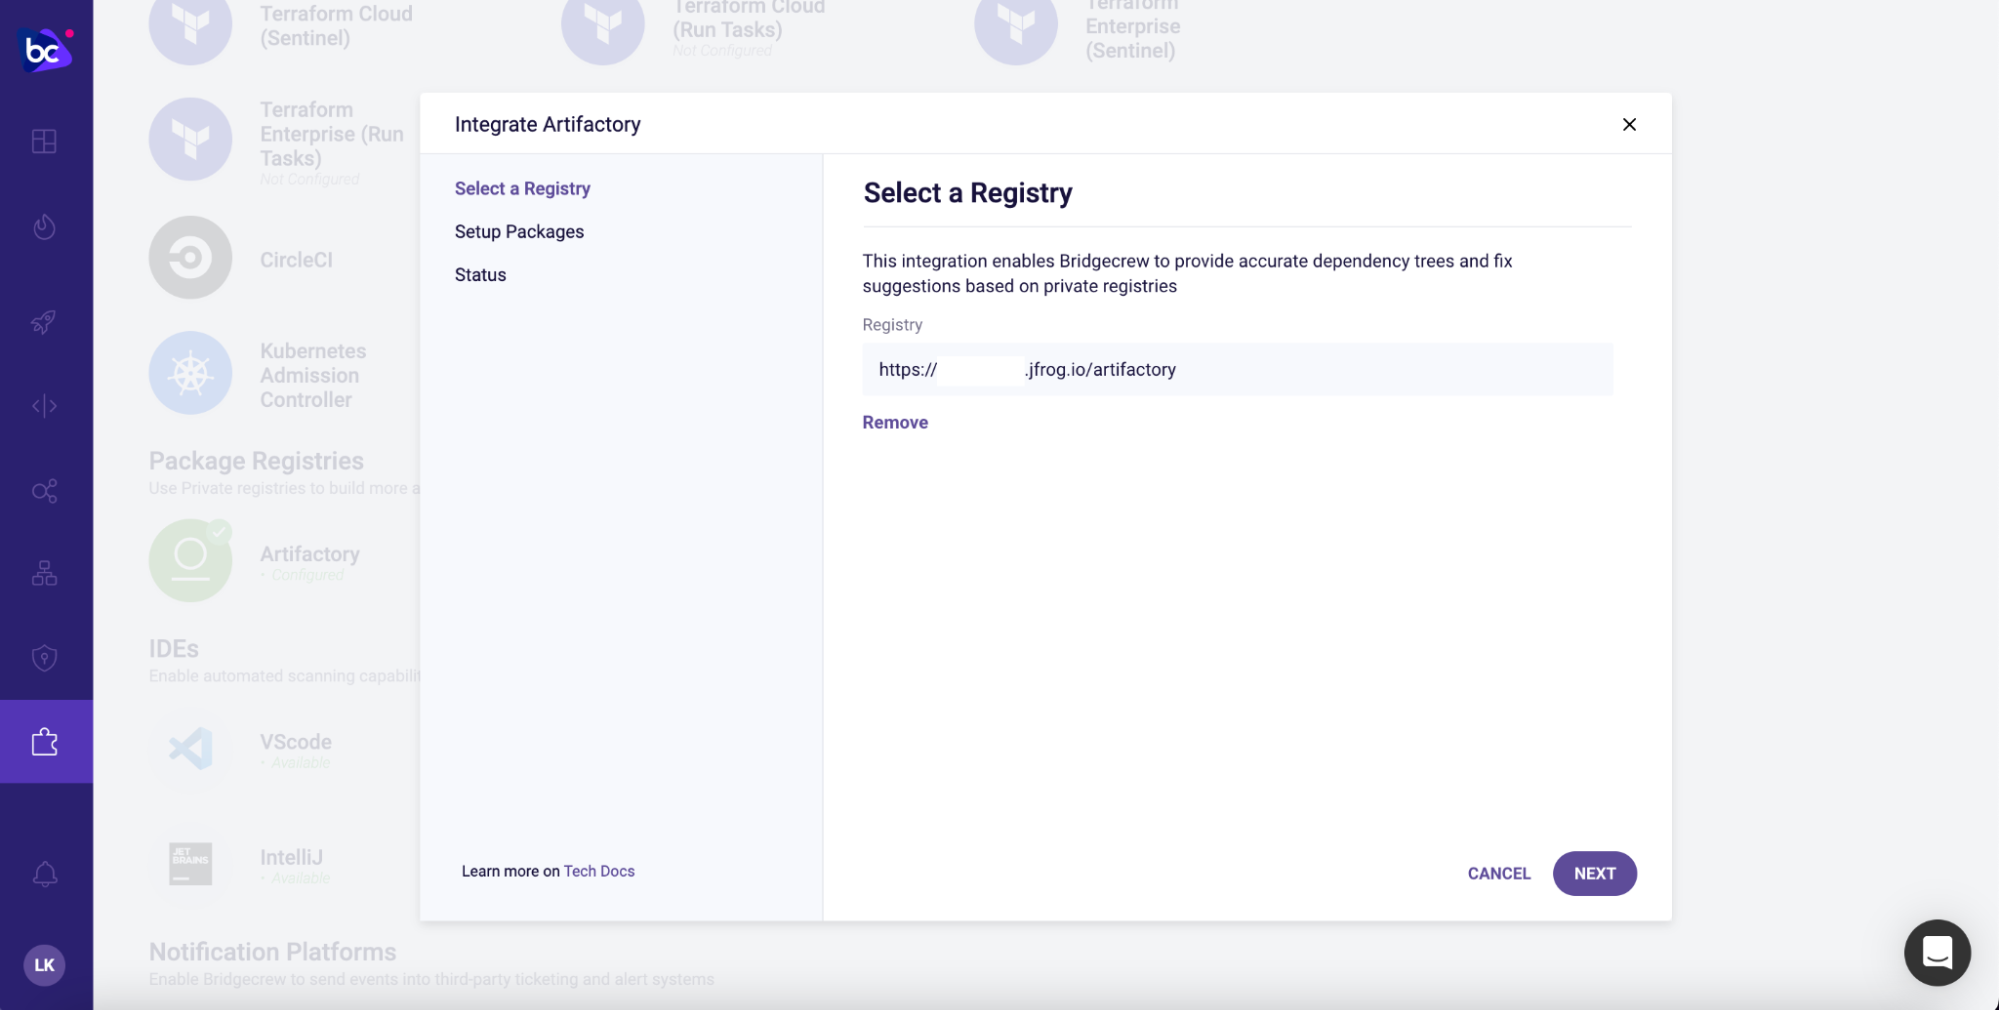Click the Artifactory integration icon
The image size is (1999, 1011).
click(190, 560)
